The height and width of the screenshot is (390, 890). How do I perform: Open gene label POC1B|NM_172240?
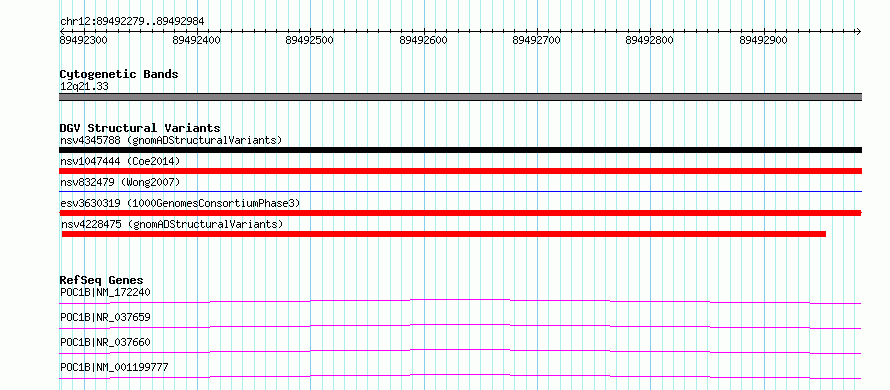(x=105, y=292)
